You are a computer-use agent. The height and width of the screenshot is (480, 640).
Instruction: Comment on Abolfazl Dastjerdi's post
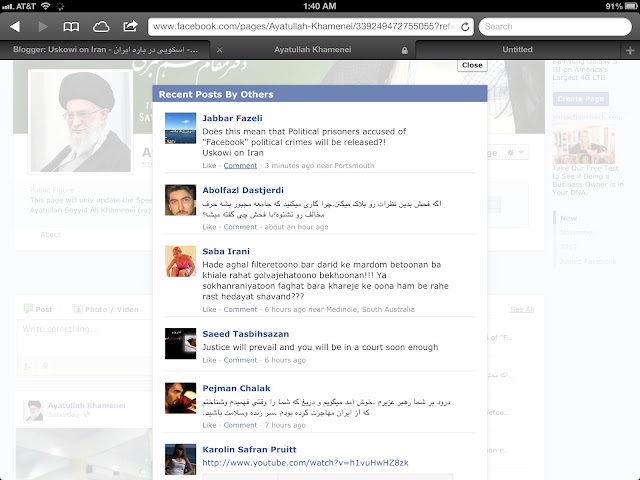[x=240, y=227]
